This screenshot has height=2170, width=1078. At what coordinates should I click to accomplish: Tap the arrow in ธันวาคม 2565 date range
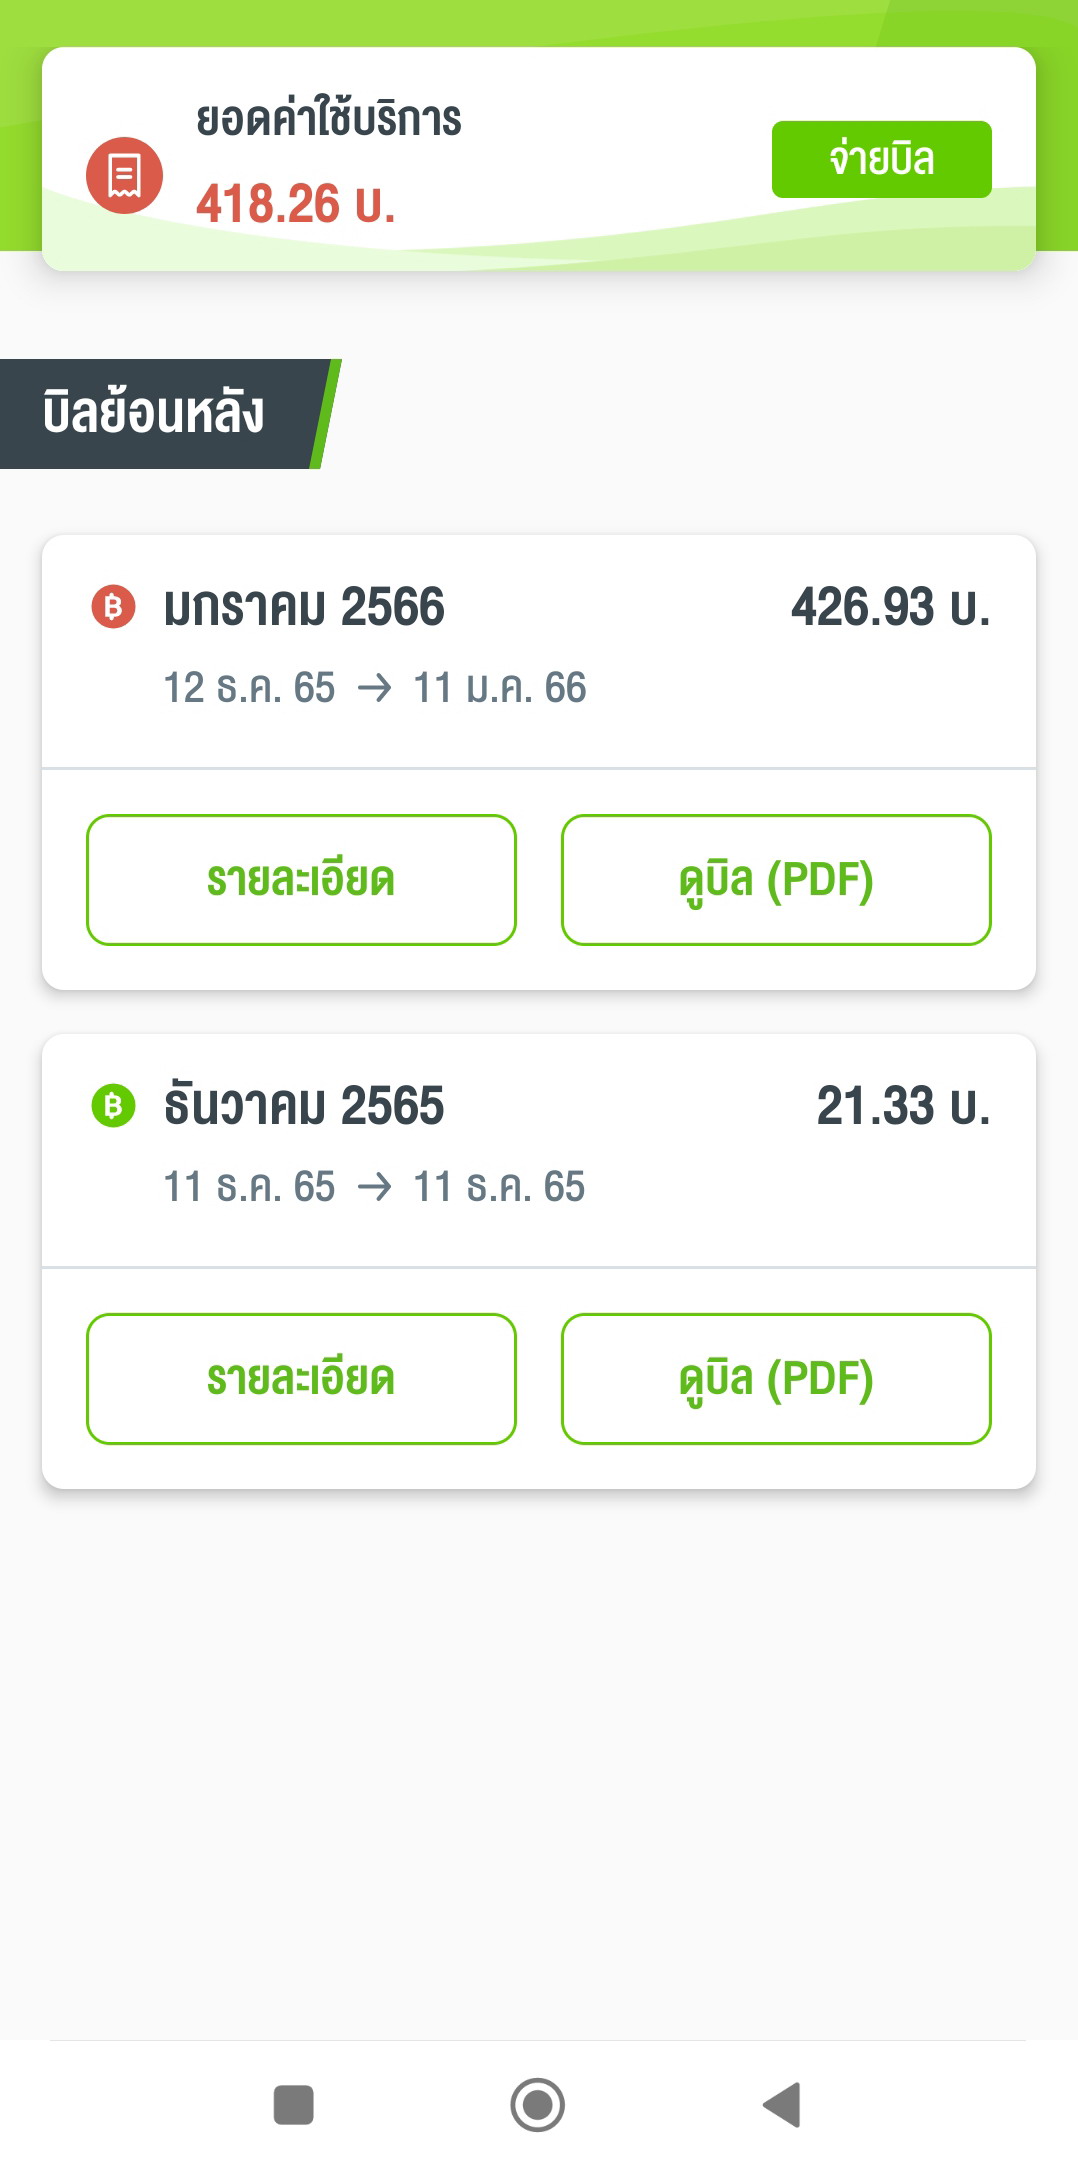[374, 1187]
